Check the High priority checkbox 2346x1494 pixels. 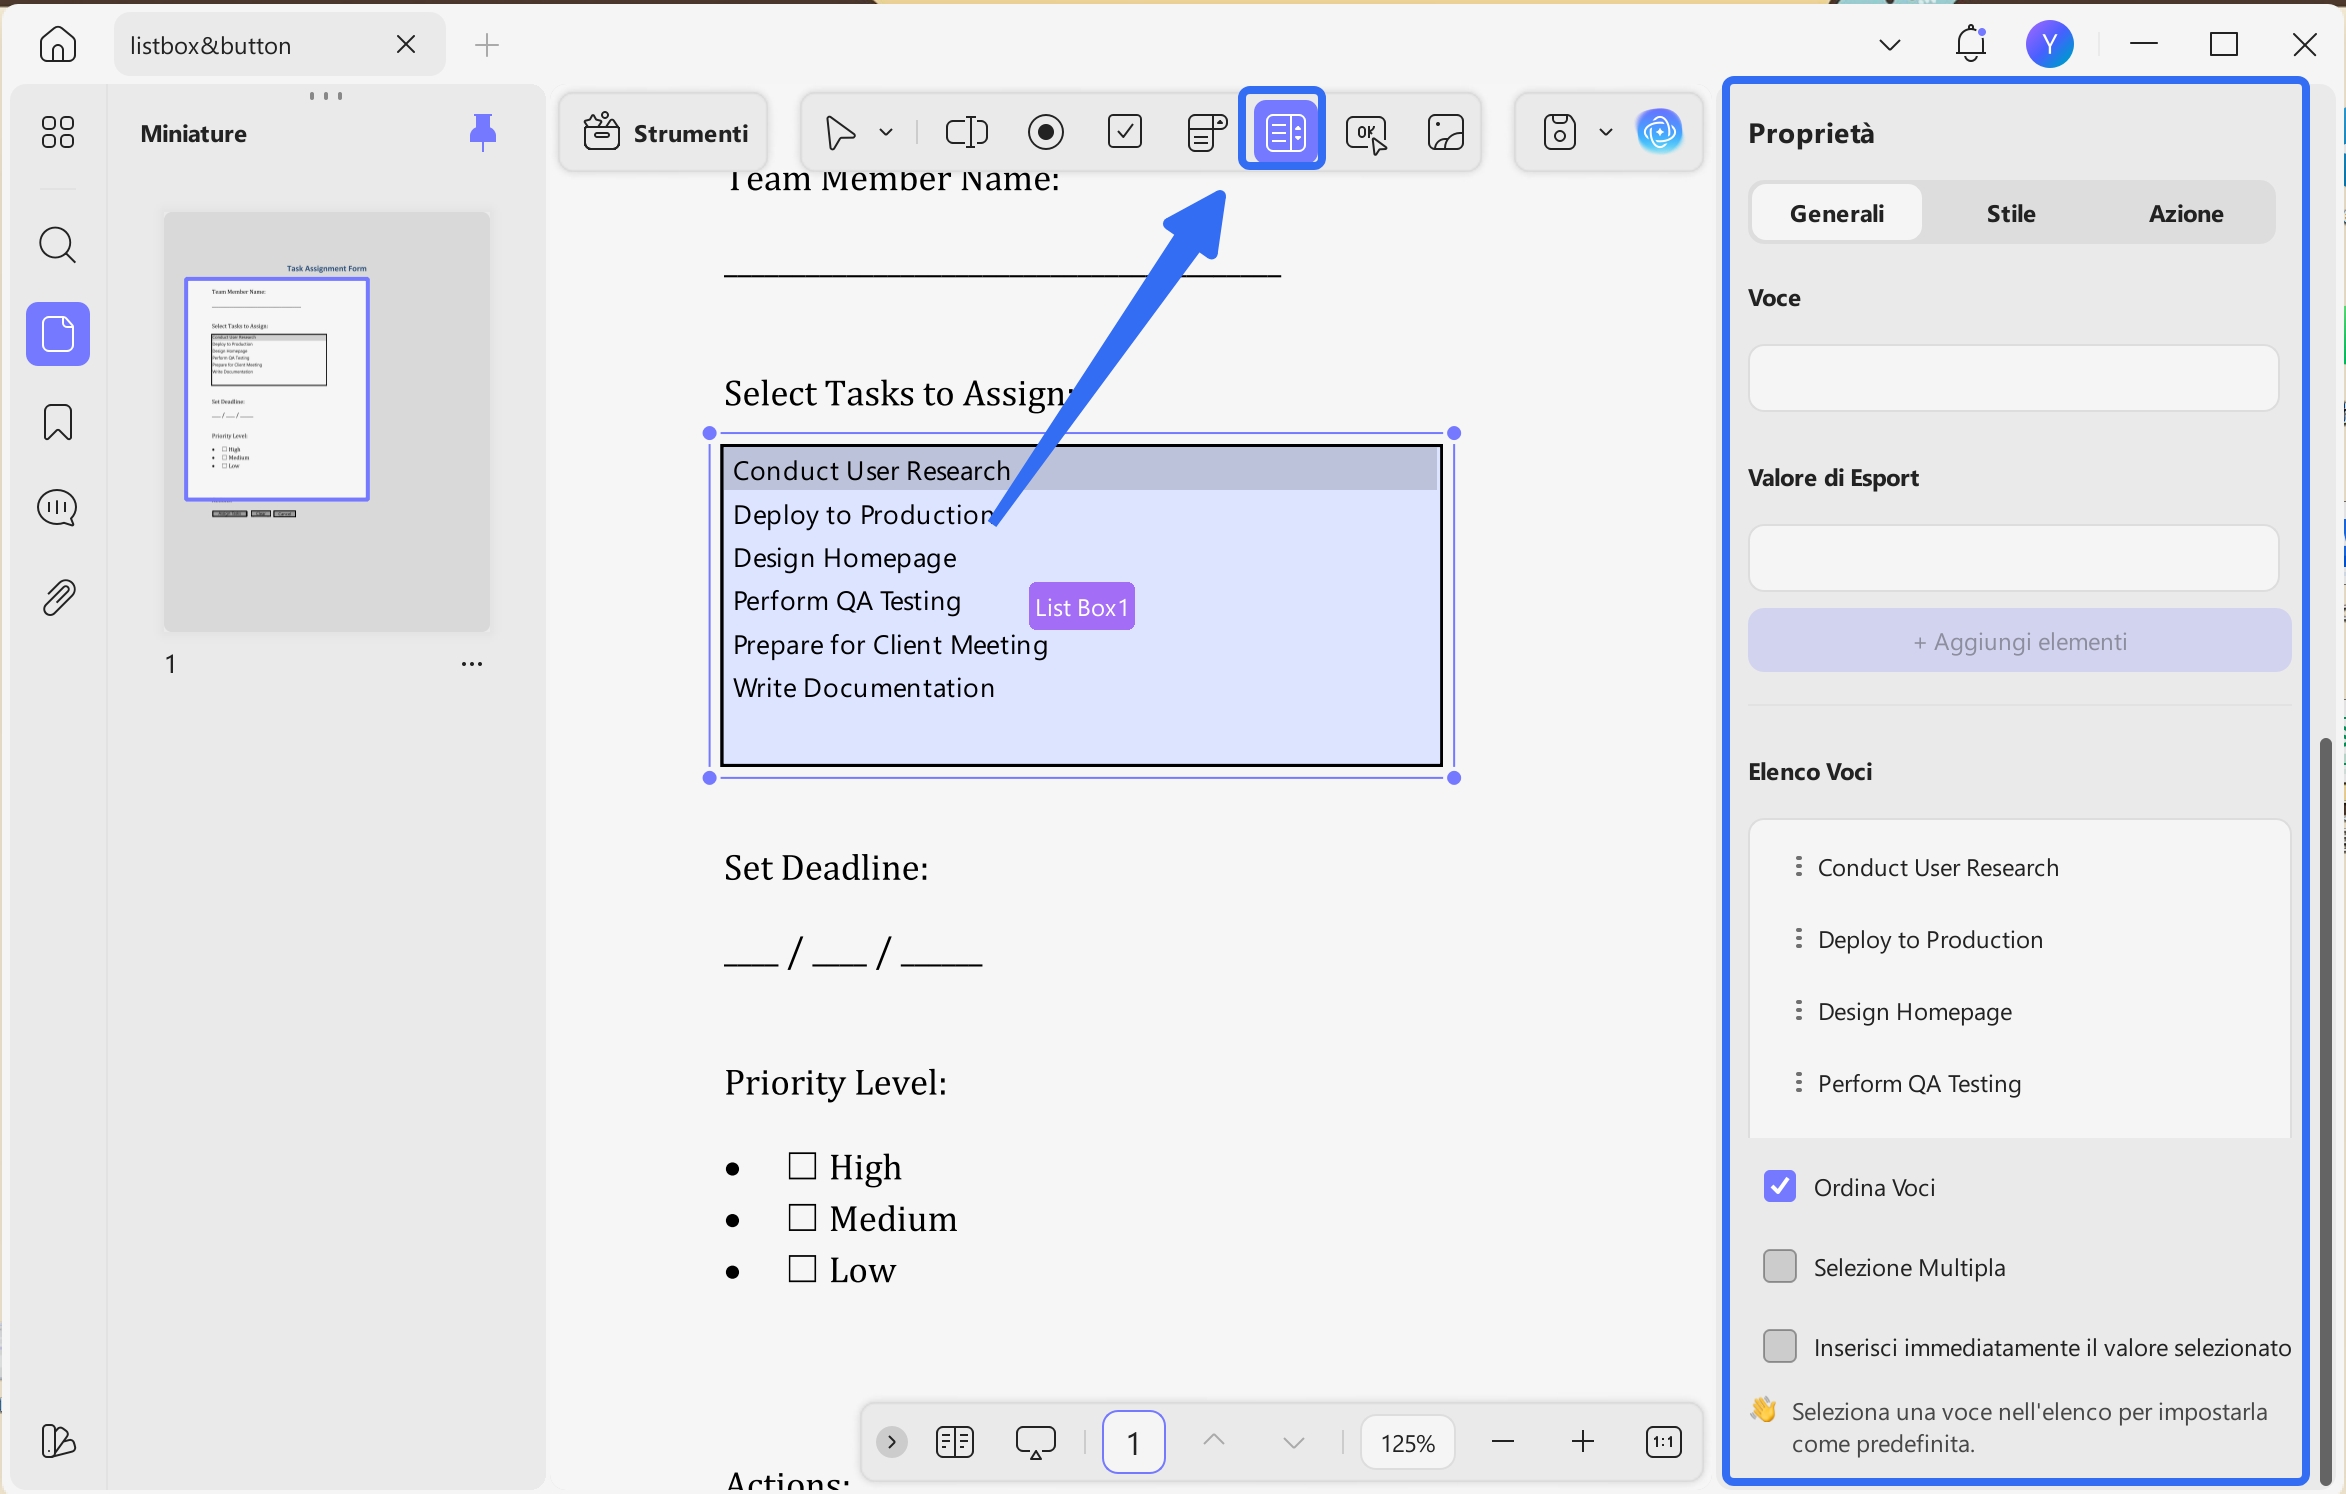pos(802,1166)
